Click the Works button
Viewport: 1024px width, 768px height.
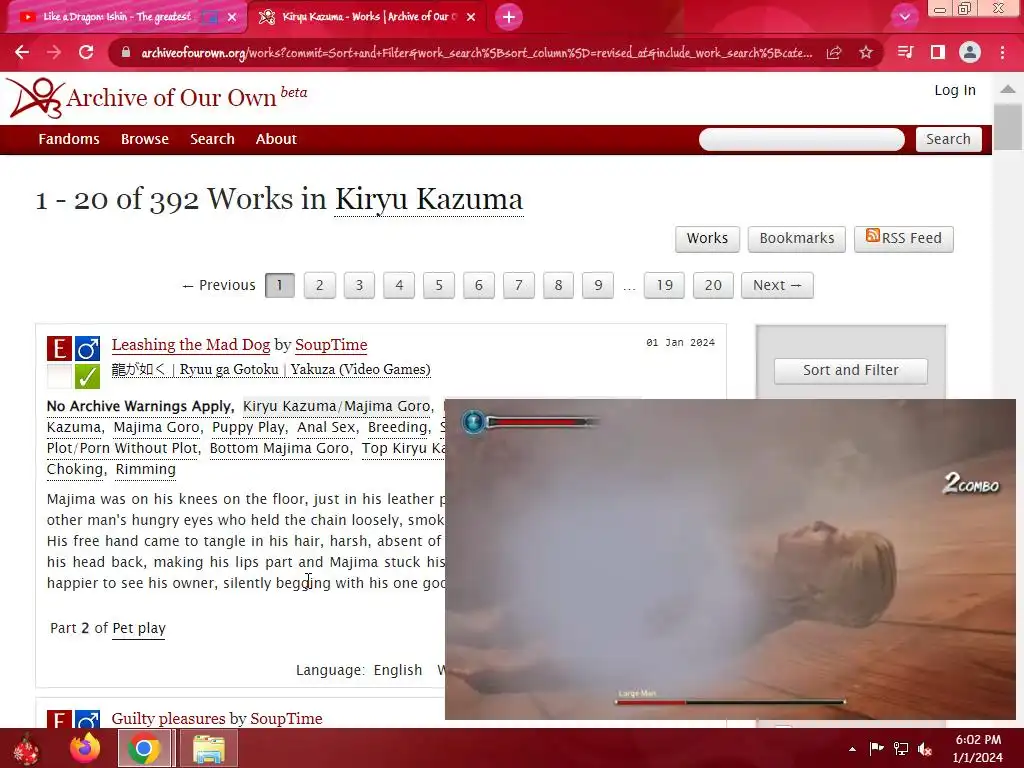(x=707, y=238)
